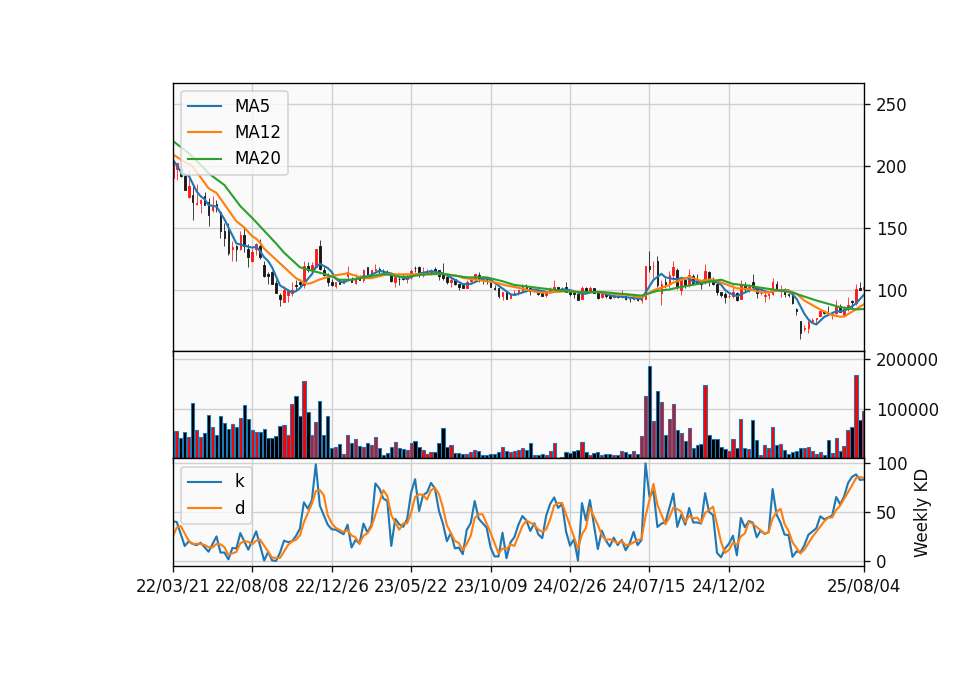The width and height of the screenshot is (960, 690).
Task: Click the 100000 volume axis label
Action: tap(907, 410)
